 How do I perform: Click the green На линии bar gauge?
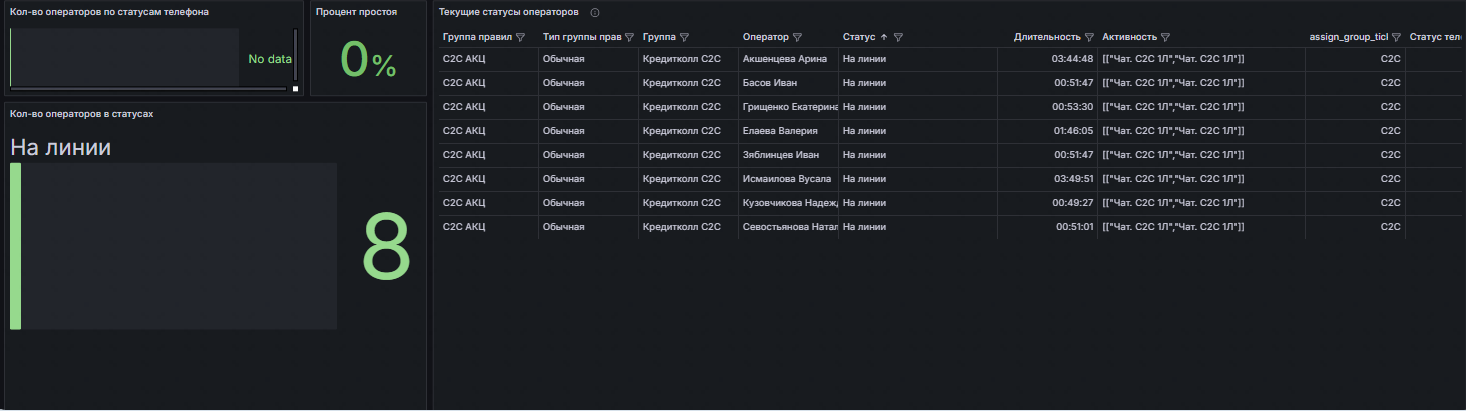[x=16, y=246]
